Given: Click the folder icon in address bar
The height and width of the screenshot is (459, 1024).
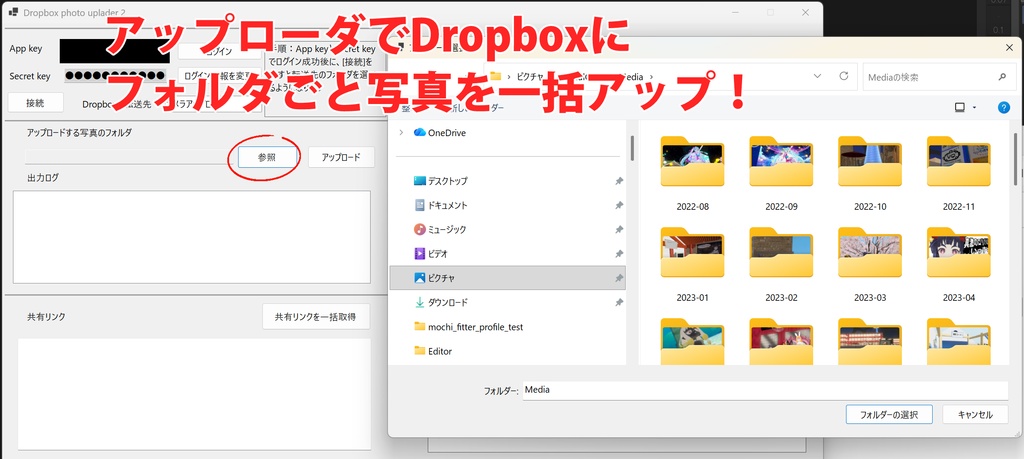Looking at the screenshot, I should click(x=496, y=76).
